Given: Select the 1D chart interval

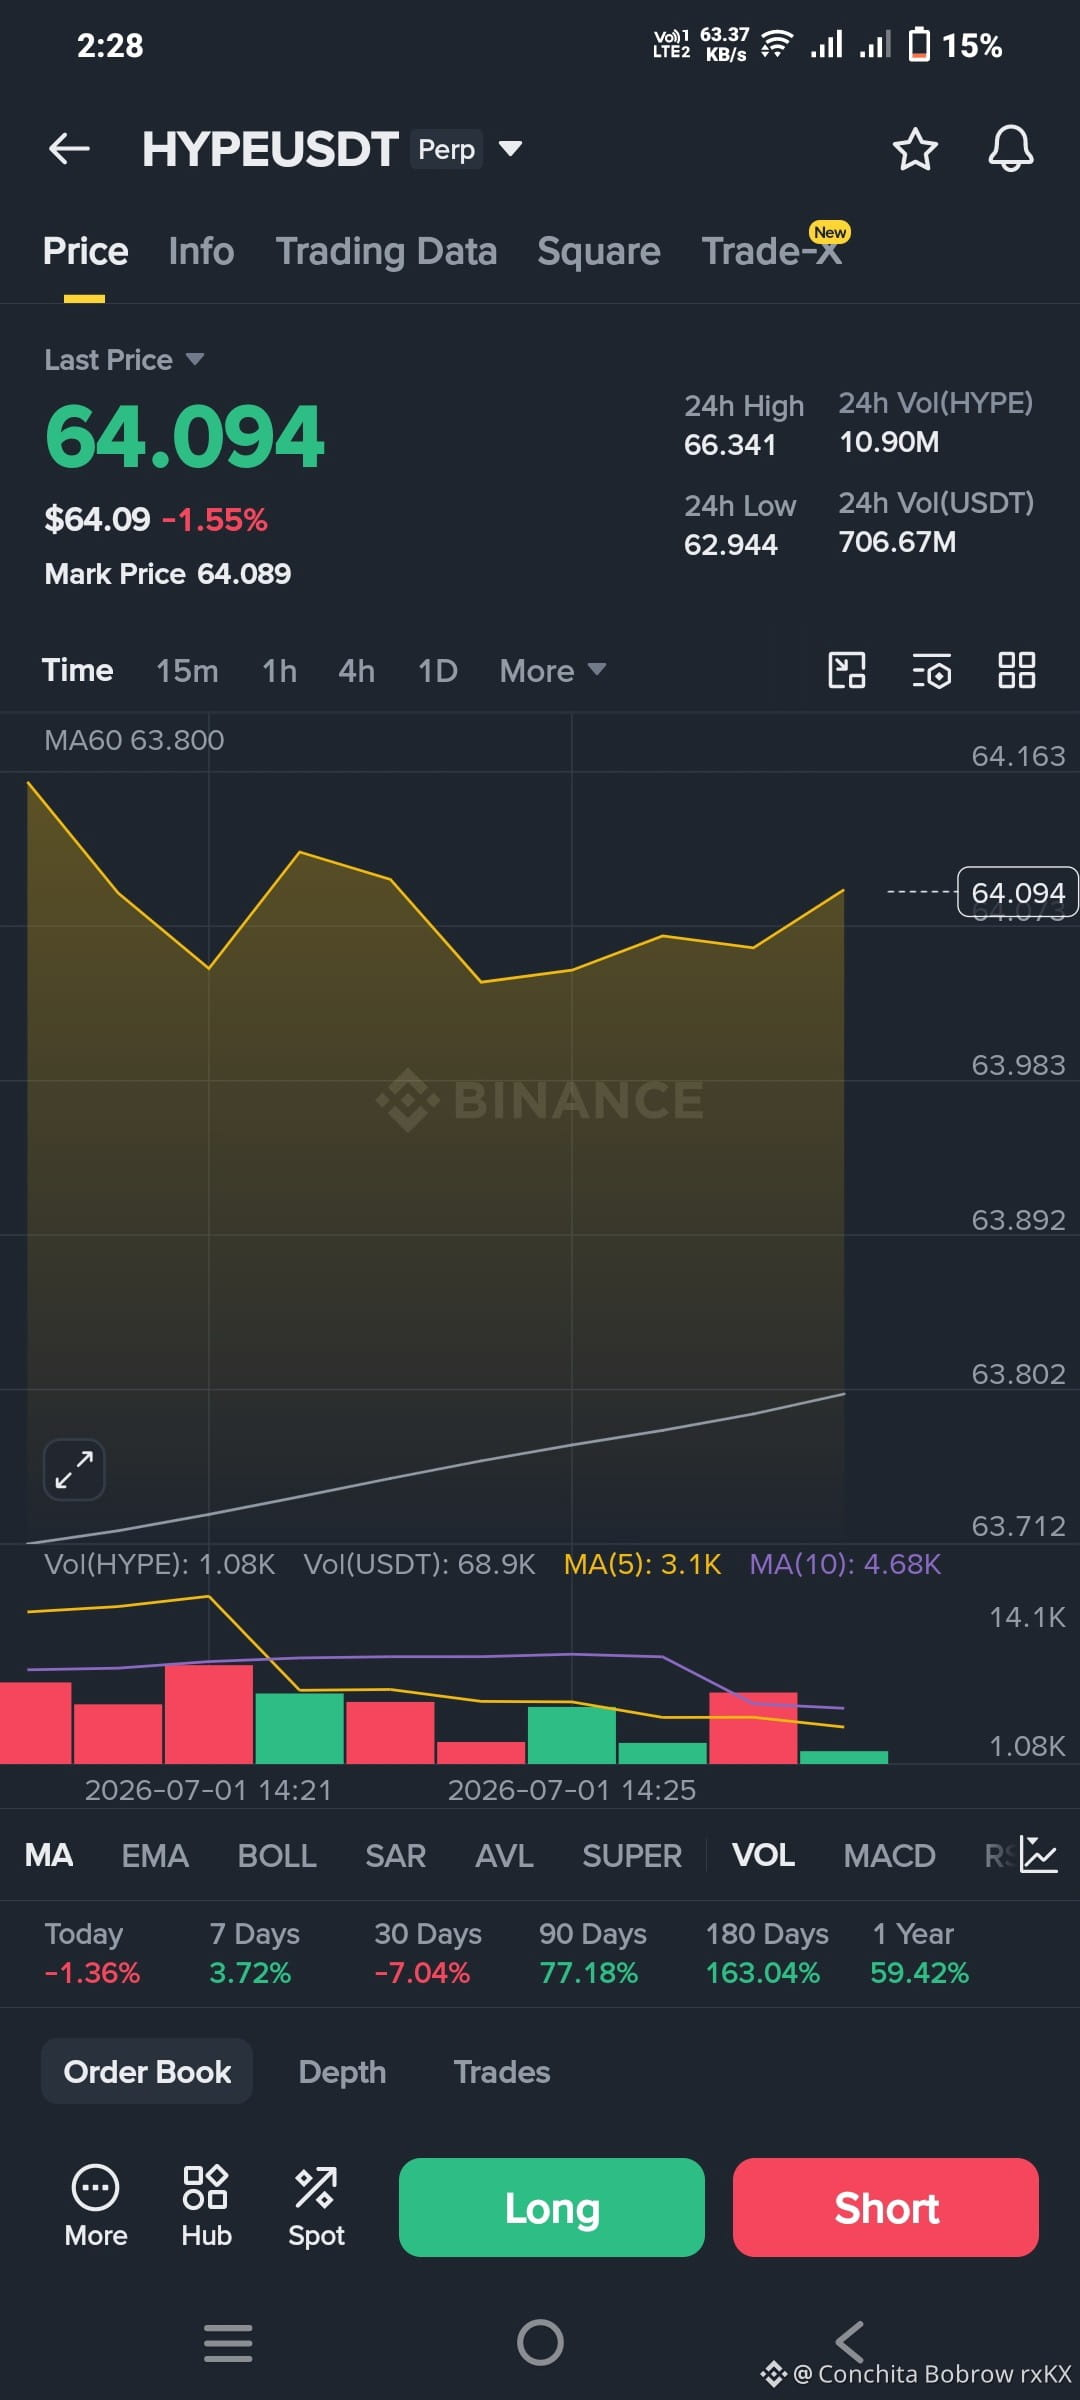Looking at the screenshot, I should point(437,670).
